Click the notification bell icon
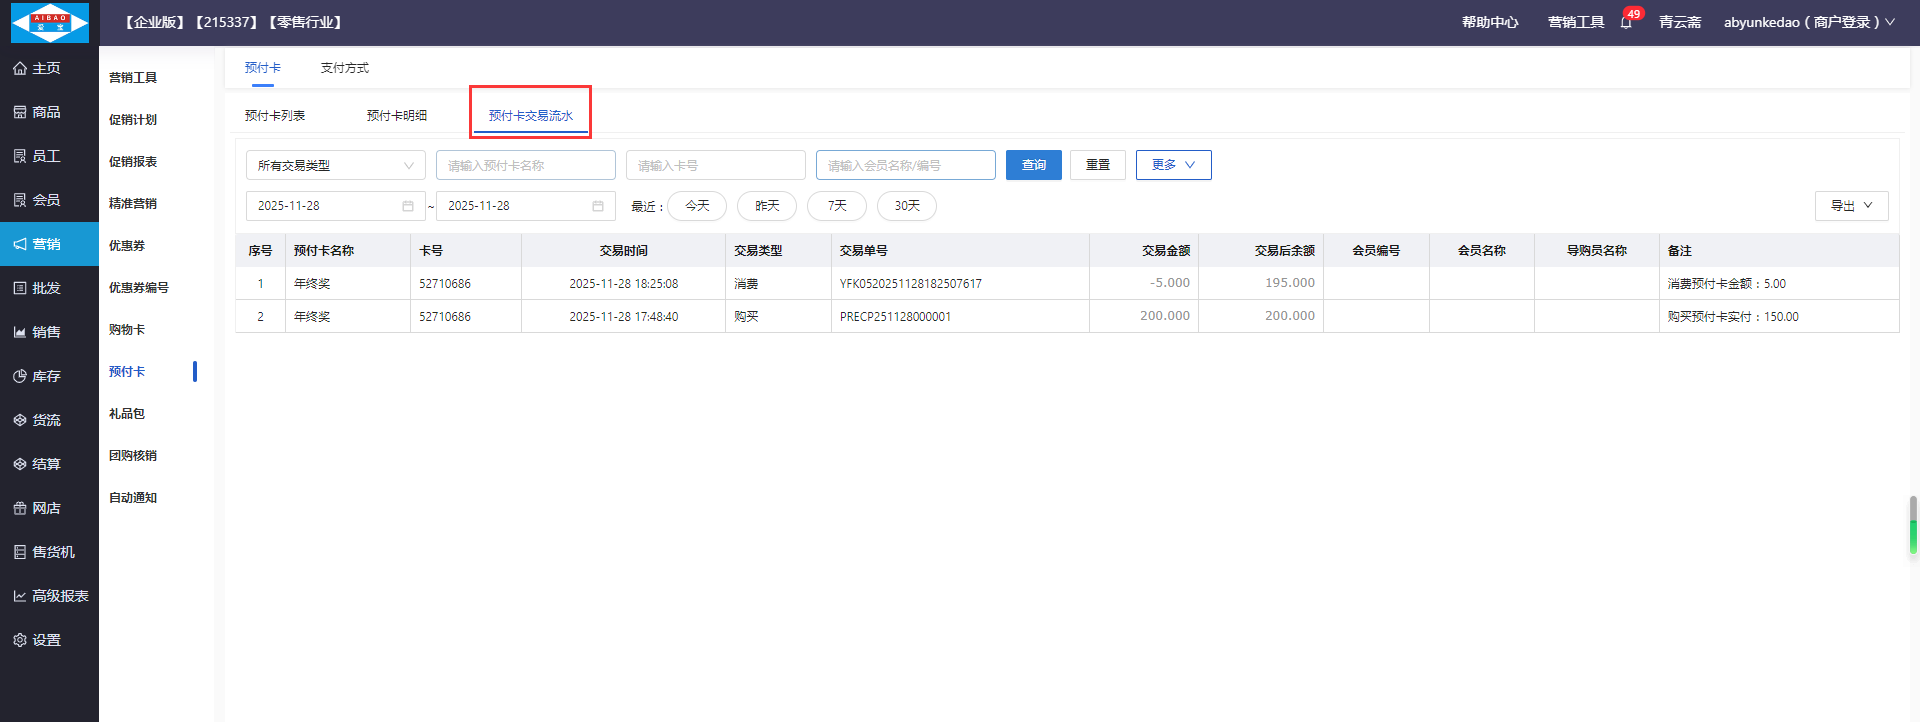This screenshot has width=1920, height=722. click(1626, 22)
